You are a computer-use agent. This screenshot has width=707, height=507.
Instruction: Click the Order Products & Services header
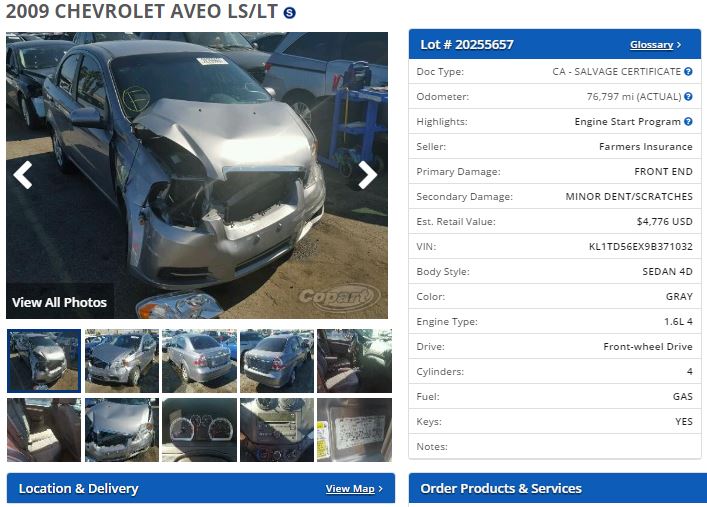558,489
